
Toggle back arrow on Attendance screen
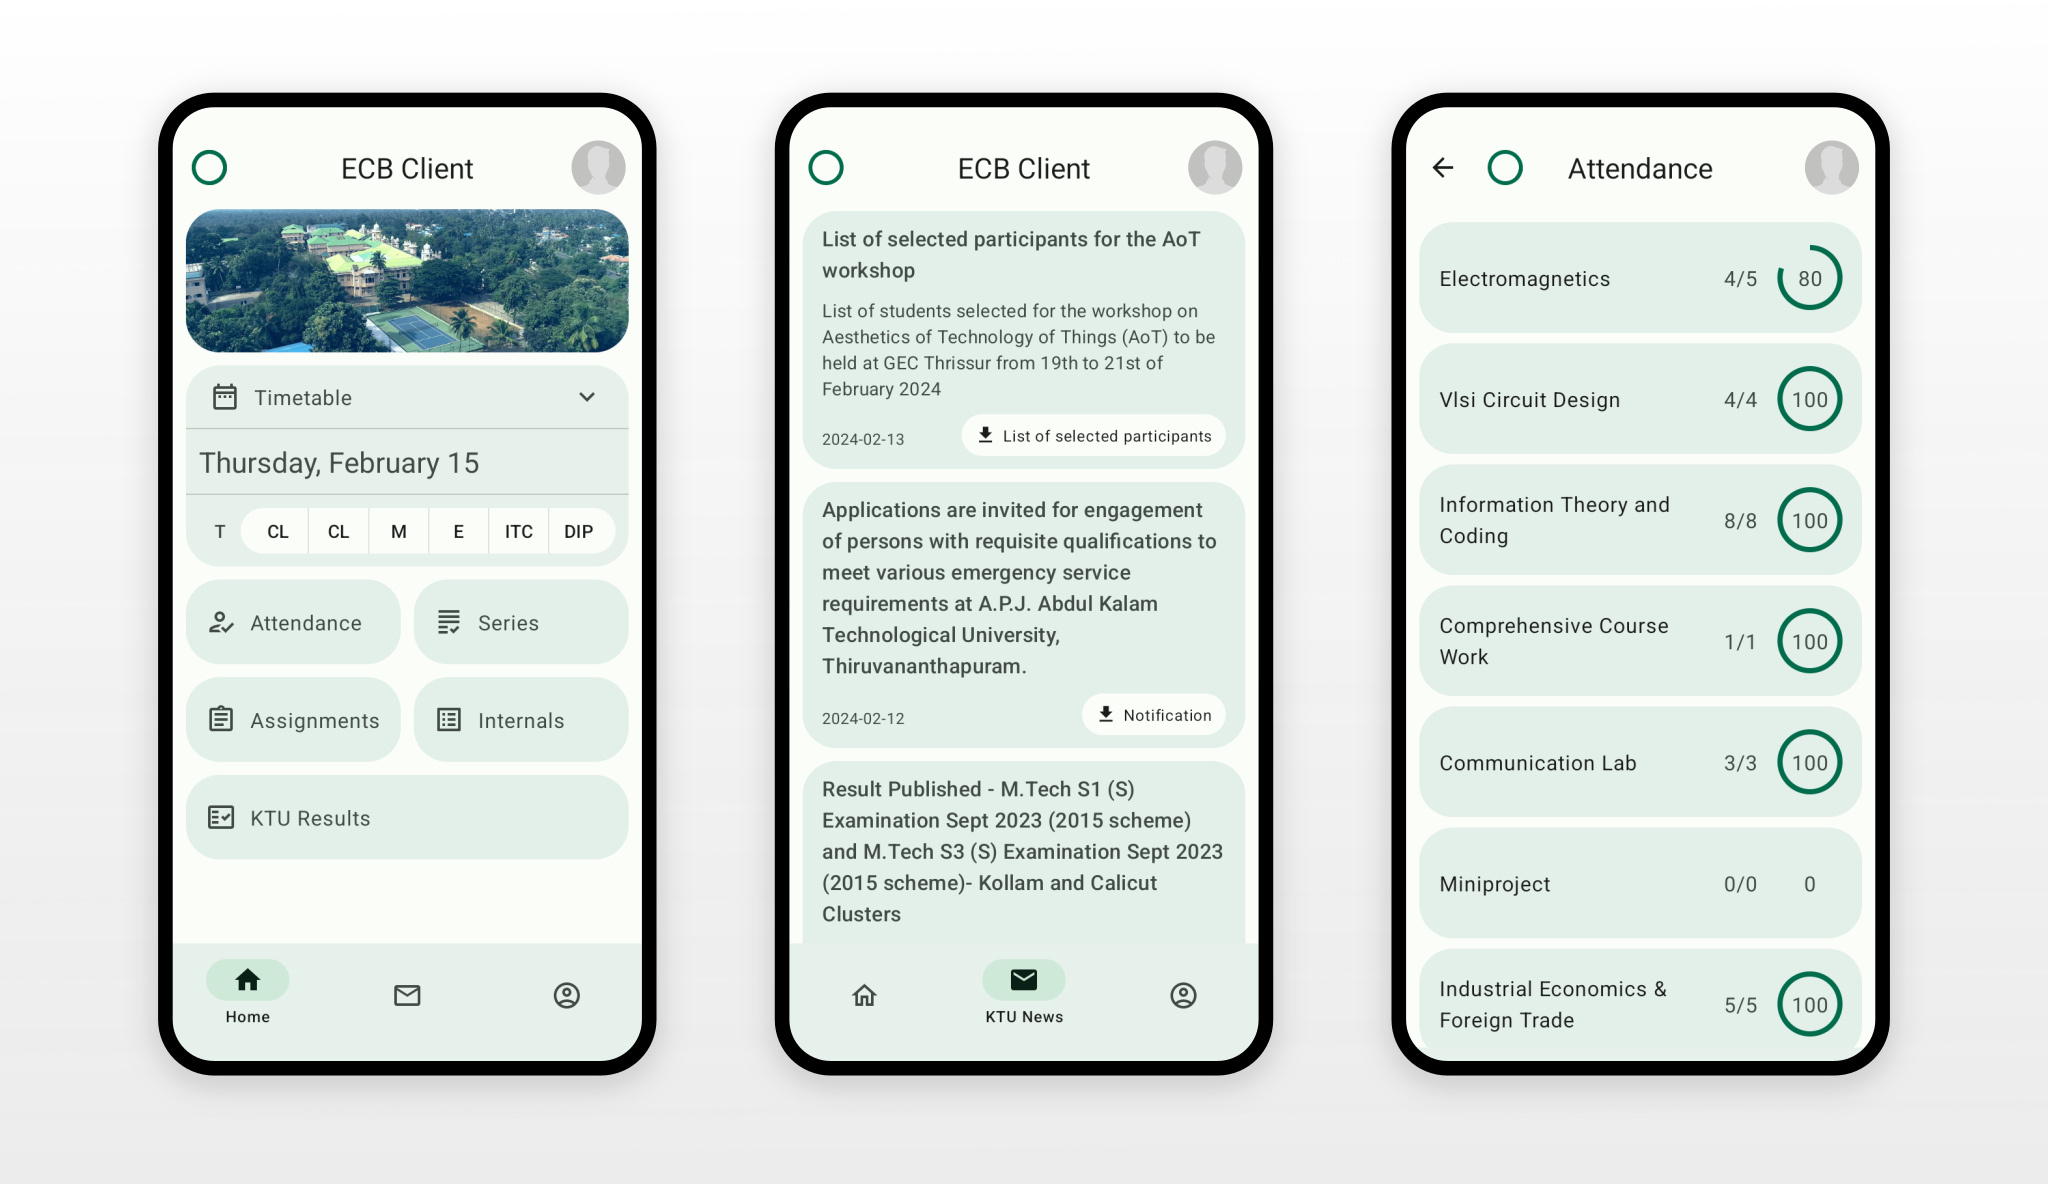coord(1442,166)
